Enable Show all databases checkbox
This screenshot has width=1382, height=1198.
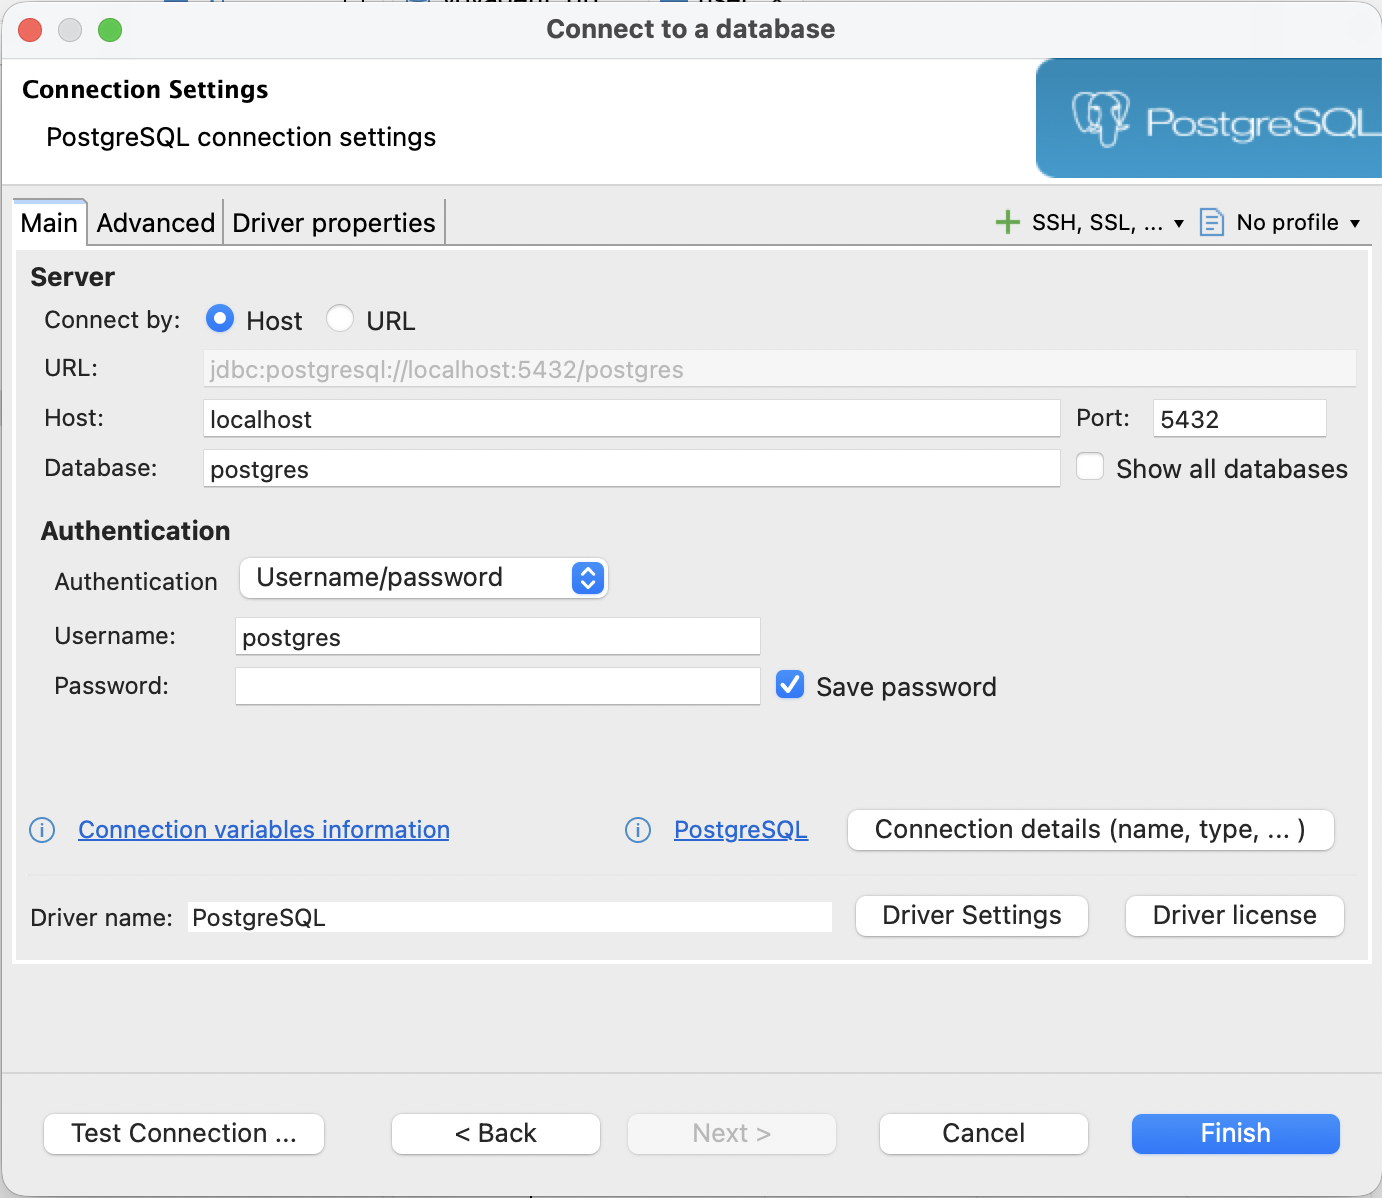click(x=1090, y=467)
